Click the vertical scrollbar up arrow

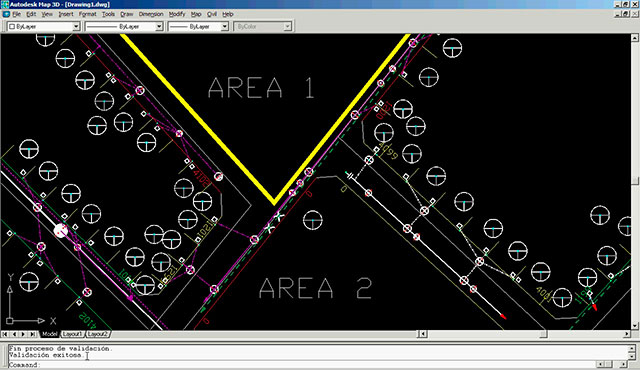635,38
